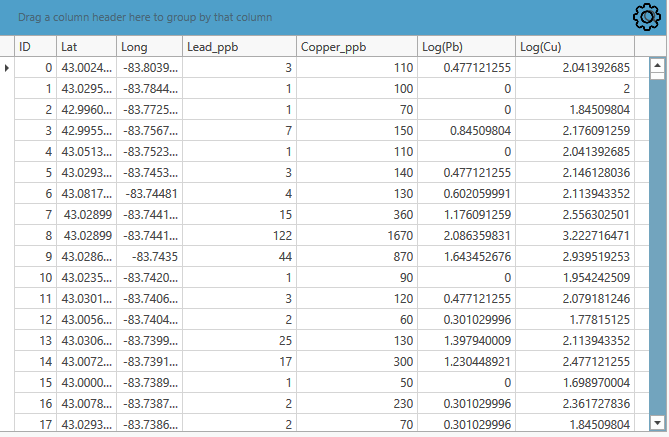Click the current-row indicator arrow beside ID 0

click(7, 68)
